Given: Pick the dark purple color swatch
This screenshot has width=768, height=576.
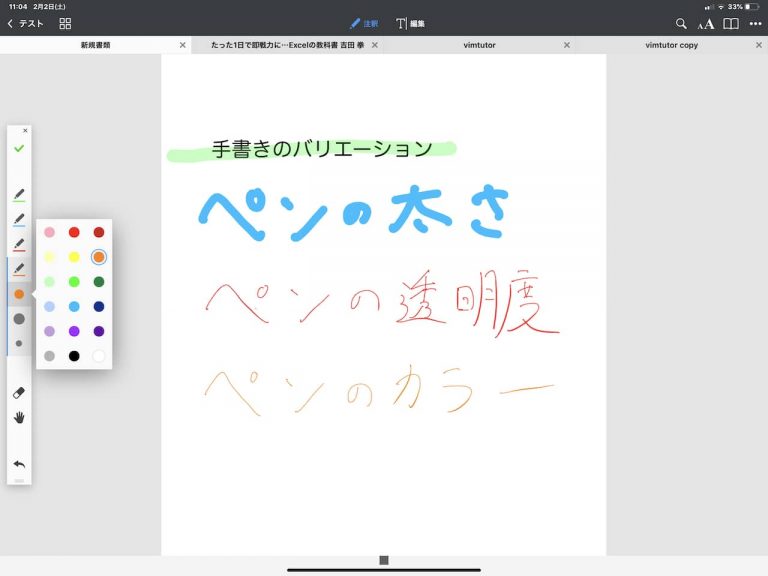Looking at the screenshot, I should click(x=99, y=331).
